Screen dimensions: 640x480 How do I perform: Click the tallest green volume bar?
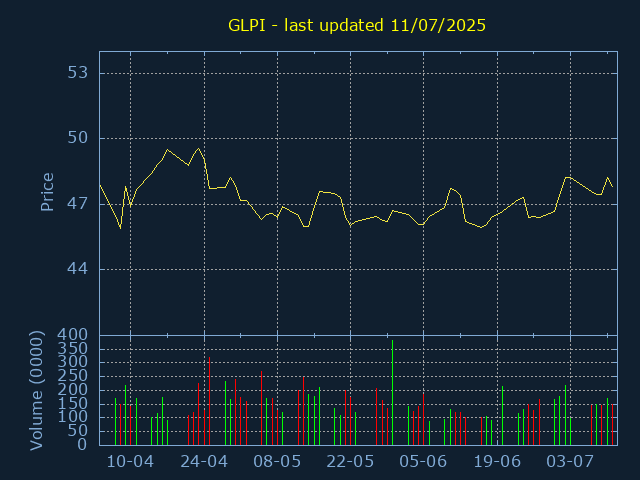(x=392, y=393)
